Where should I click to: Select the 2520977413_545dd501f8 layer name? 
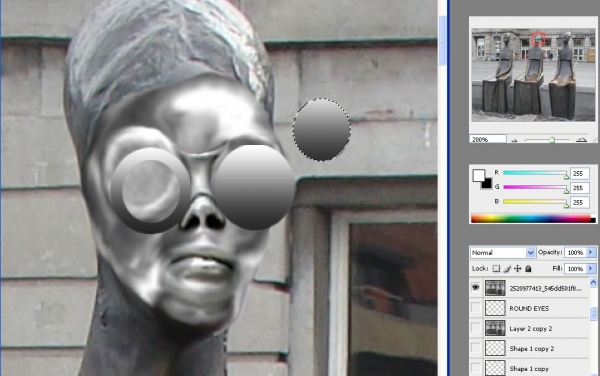tap(545, 288)
